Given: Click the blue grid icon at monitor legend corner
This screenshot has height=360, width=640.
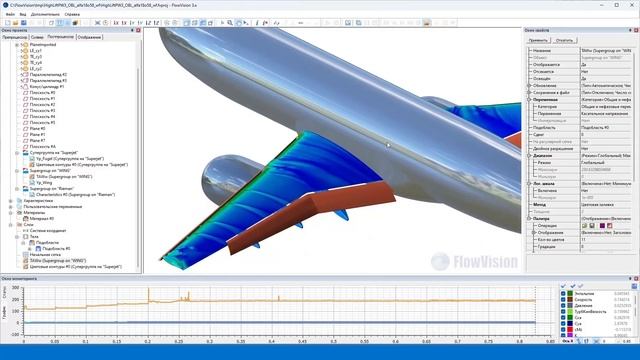Looking at the screenshot, I should tap(634, 286).
